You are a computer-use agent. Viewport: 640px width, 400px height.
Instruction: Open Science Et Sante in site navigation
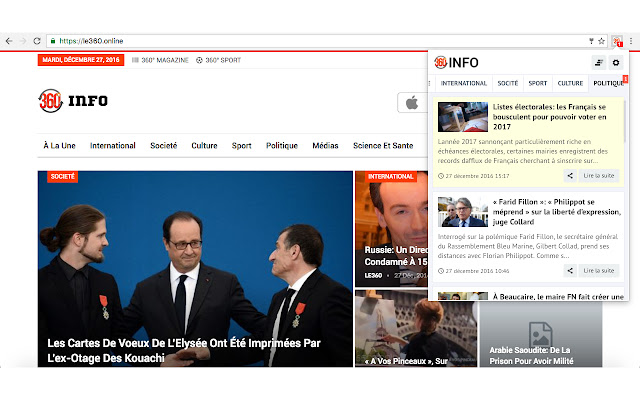click(x=383, y=145)
